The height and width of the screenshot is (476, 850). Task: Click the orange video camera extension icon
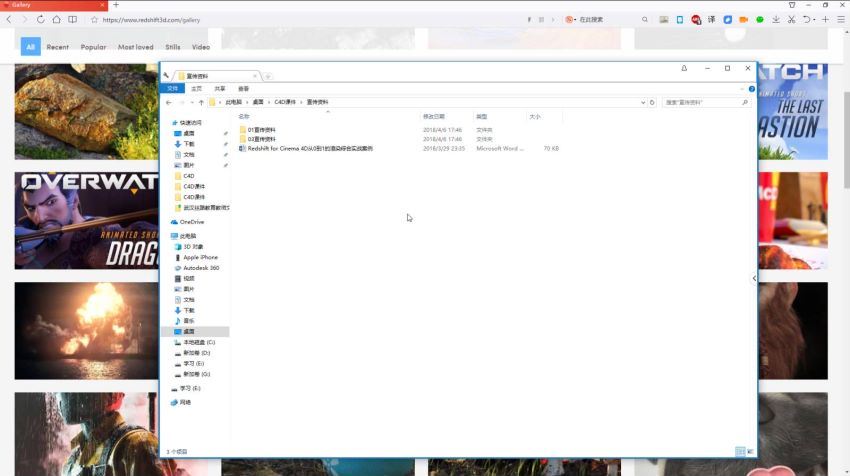744,20
